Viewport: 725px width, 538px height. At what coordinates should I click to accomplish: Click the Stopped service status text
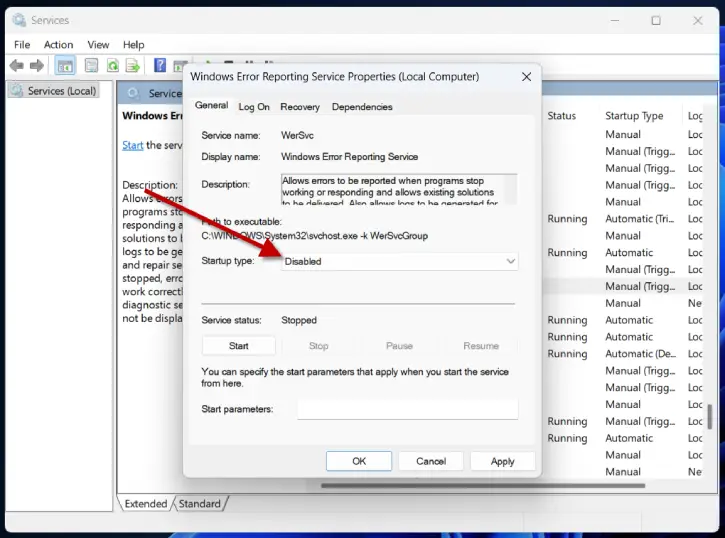[x=299, y=320]
